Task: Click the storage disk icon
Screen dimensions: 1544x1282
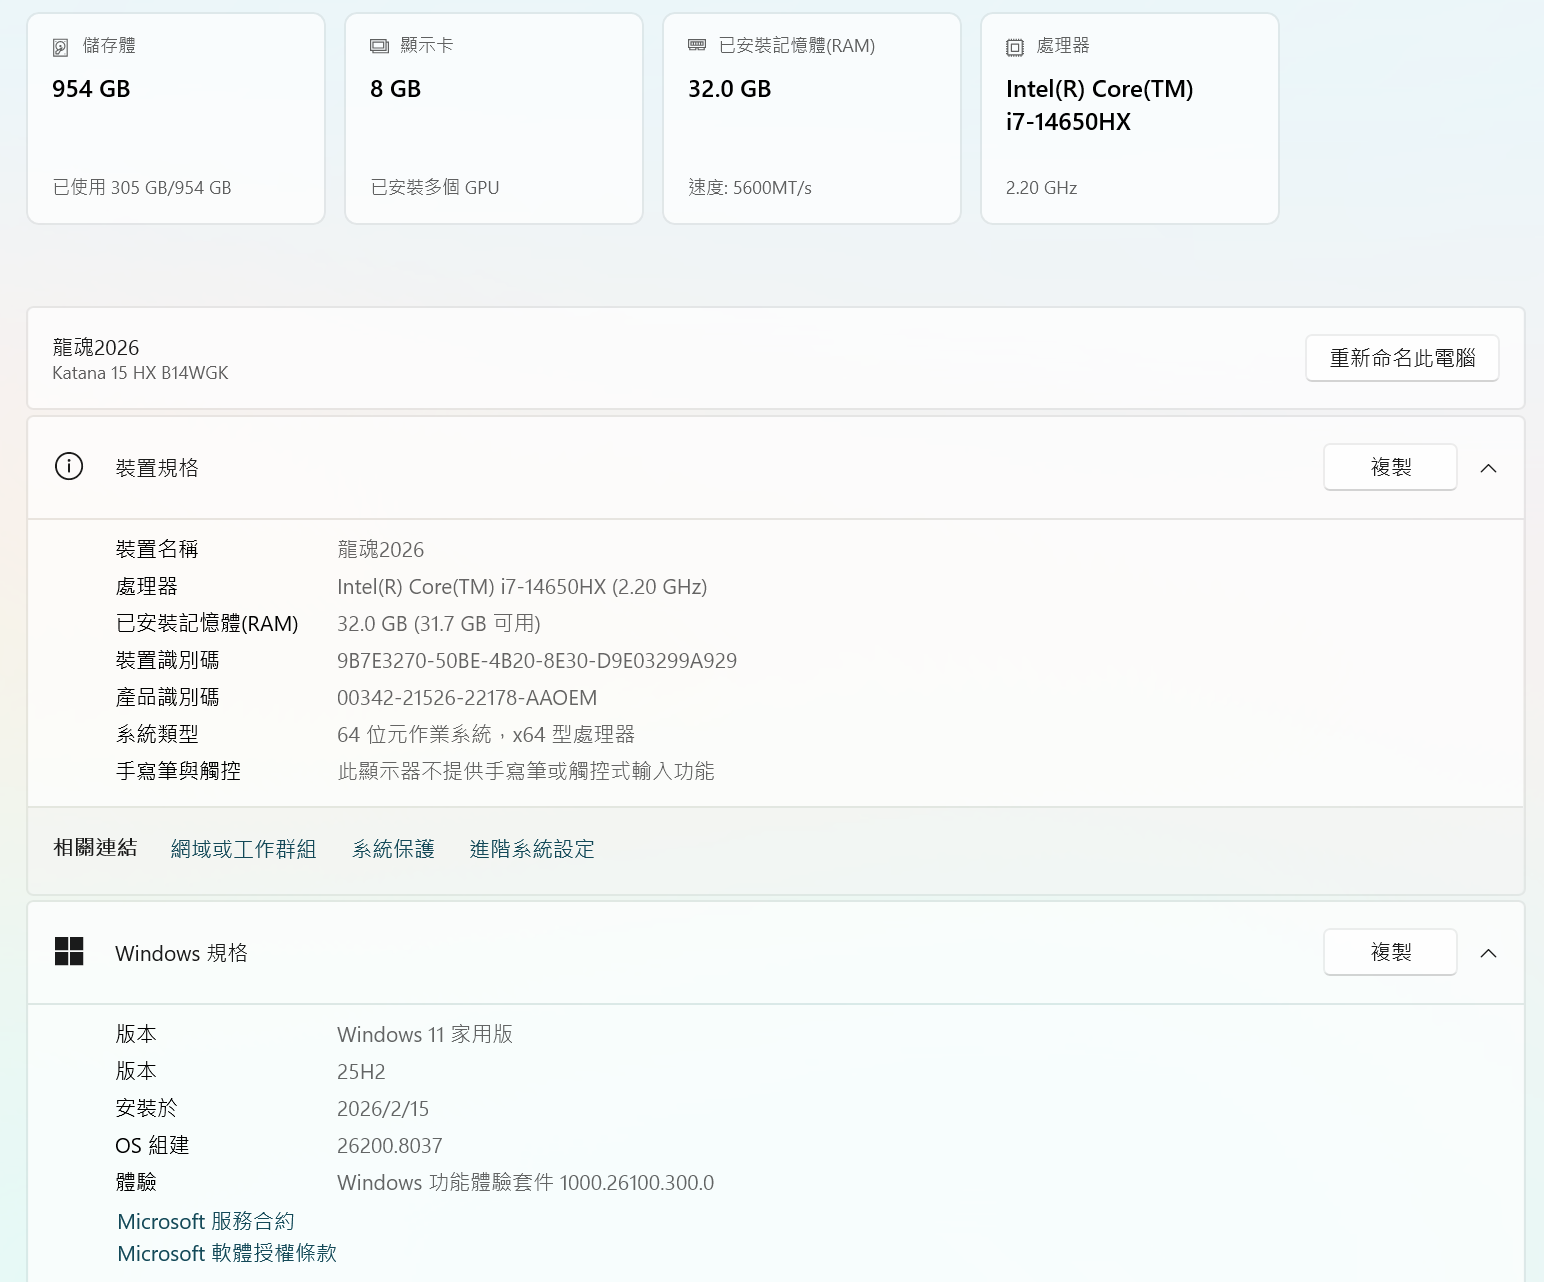Action: click(x=61, y=47)
